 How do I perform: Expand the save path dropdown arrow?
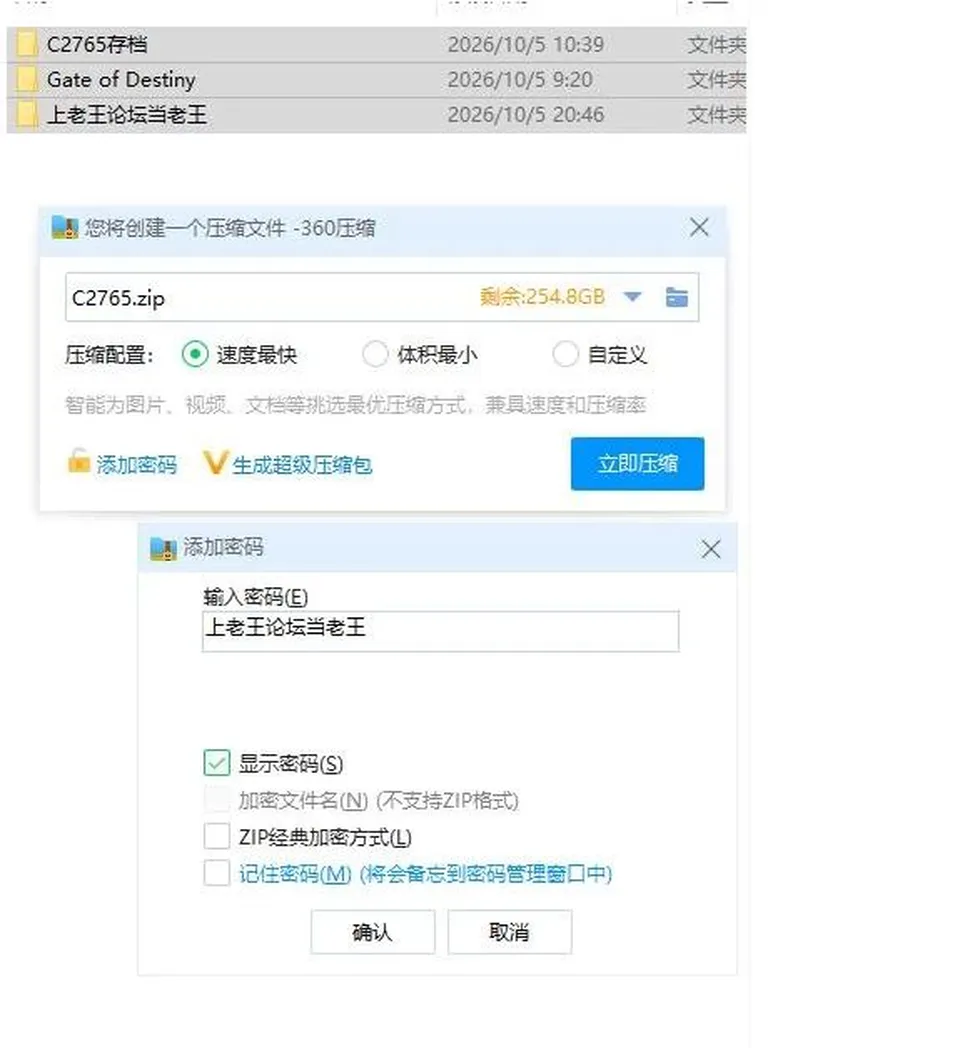[x=632, y=297]
